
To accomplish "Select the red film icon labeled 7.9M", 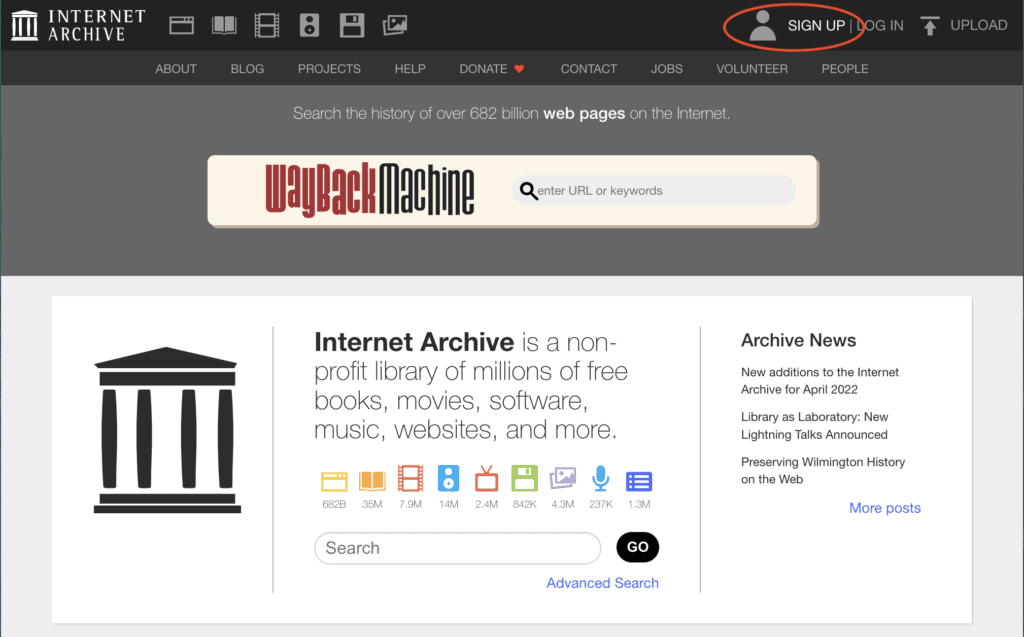I will (410, 479).
